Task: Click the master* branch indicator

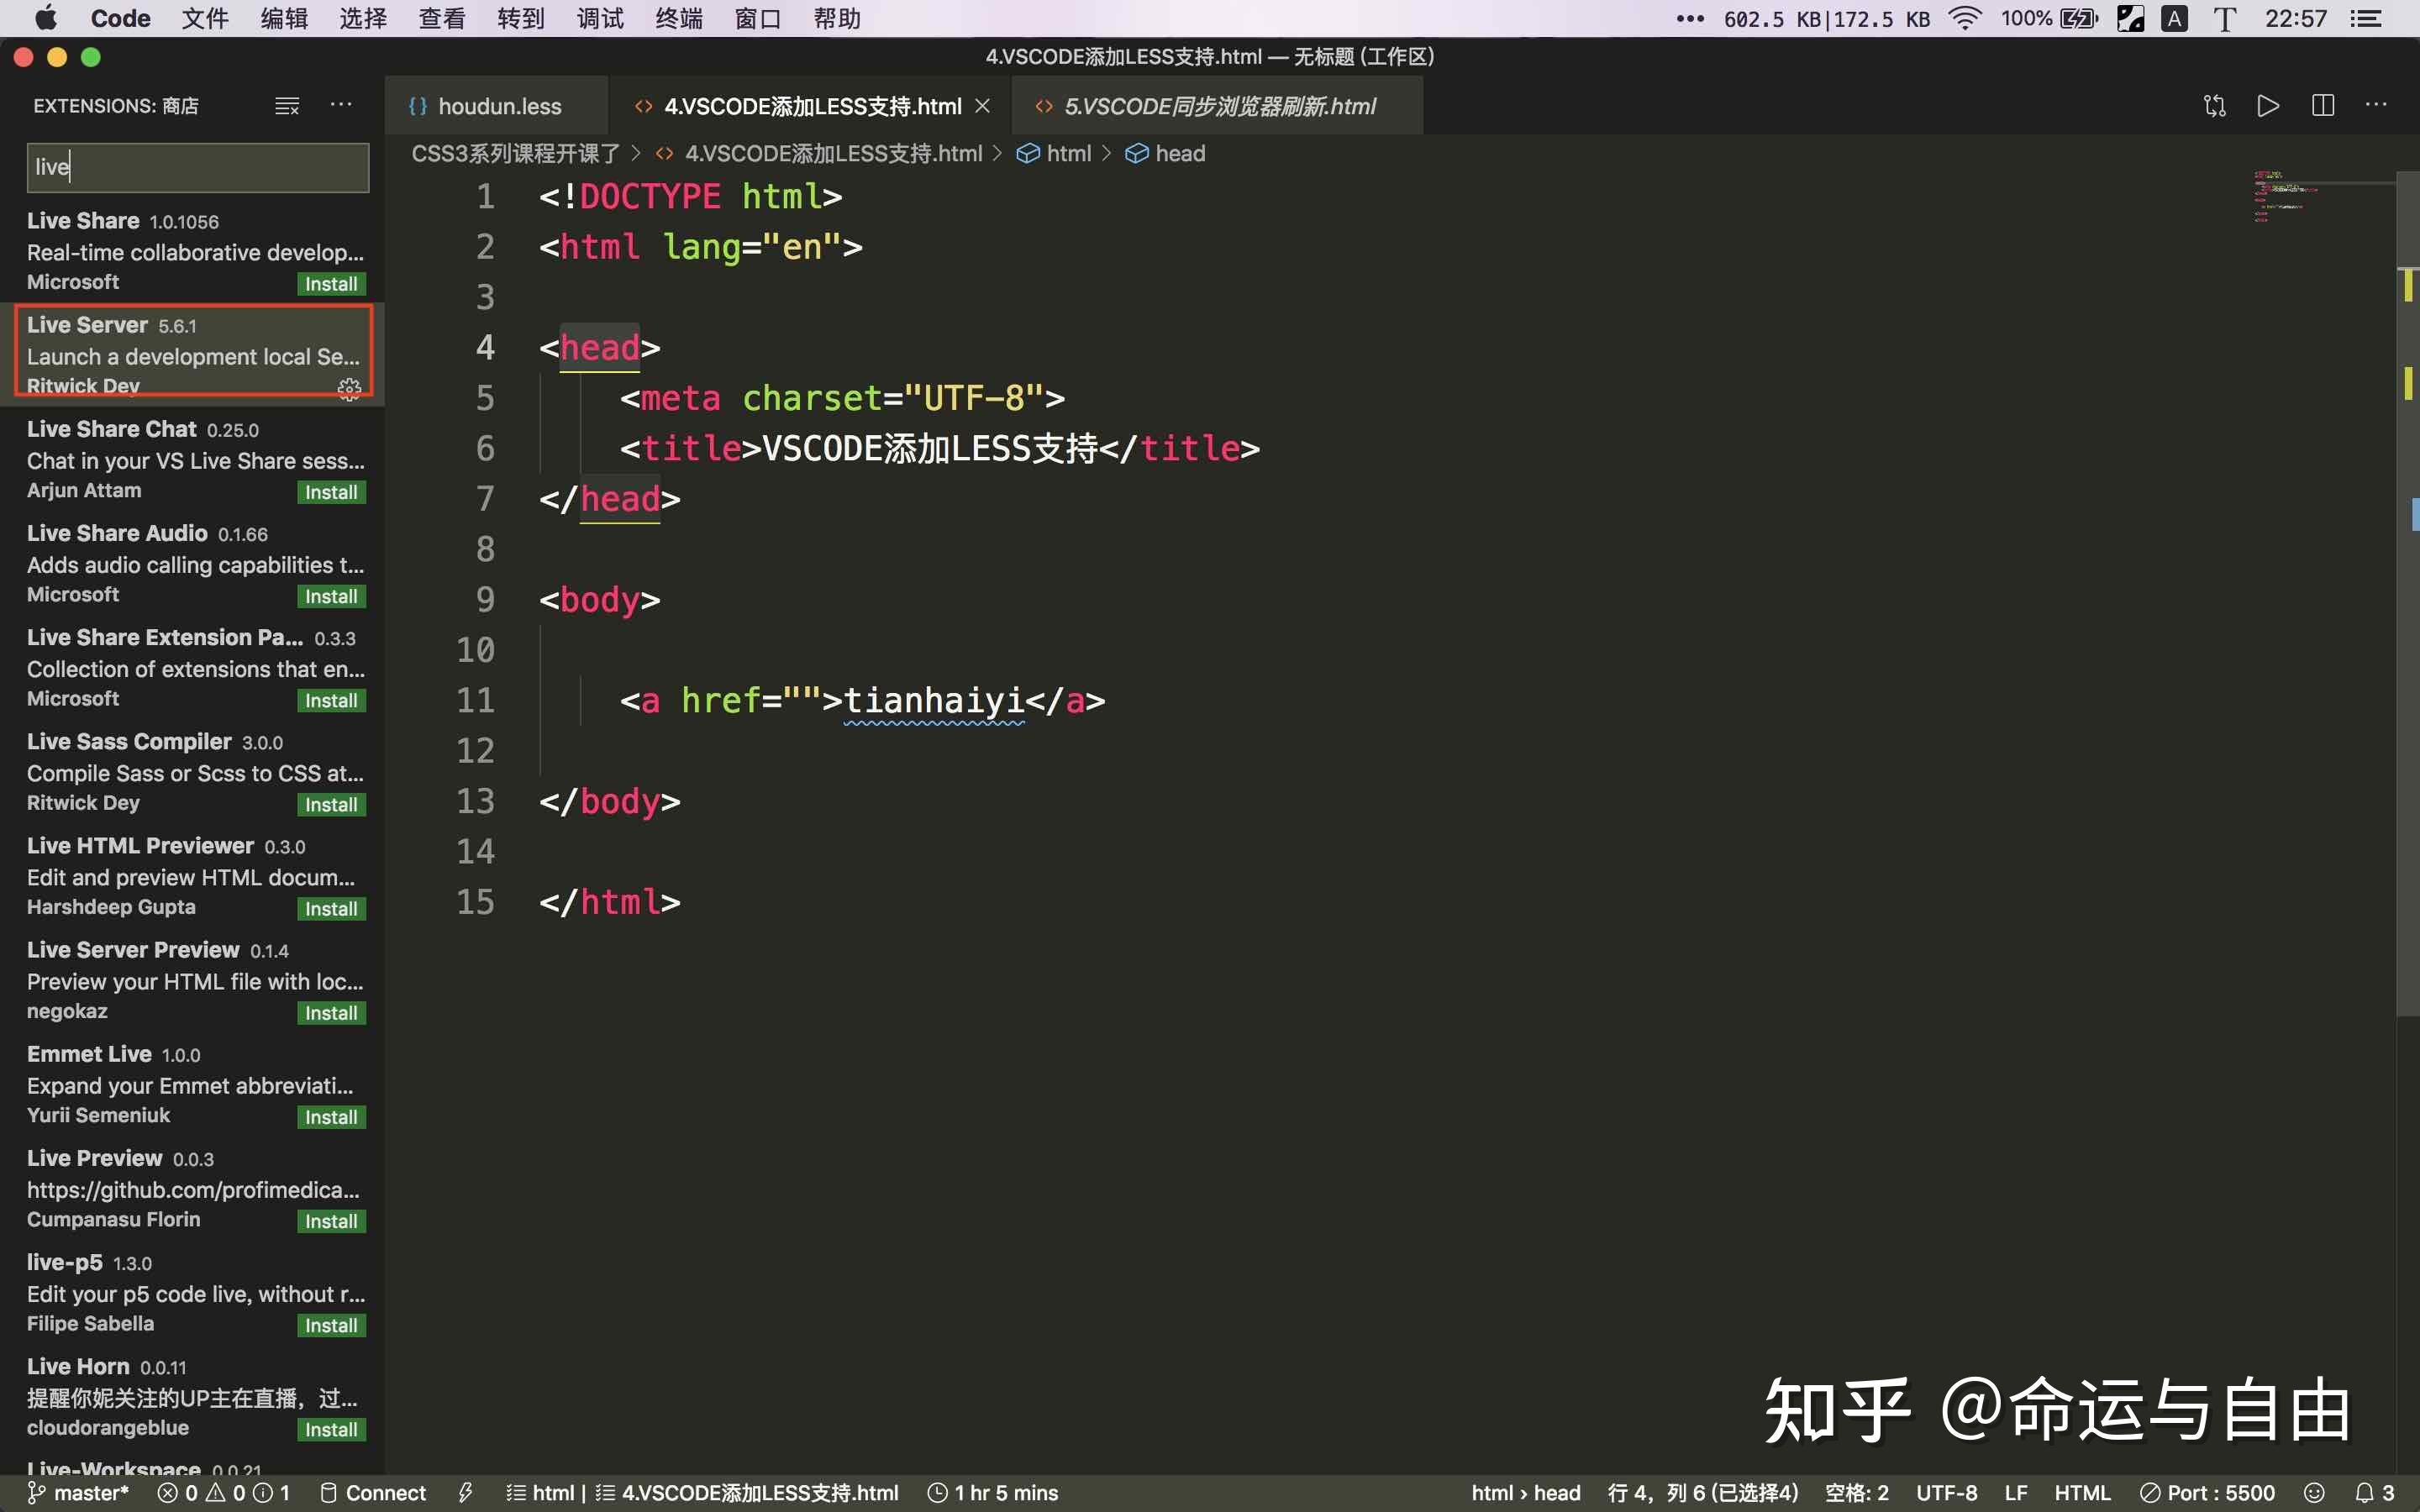Action: coord(78,1492)
